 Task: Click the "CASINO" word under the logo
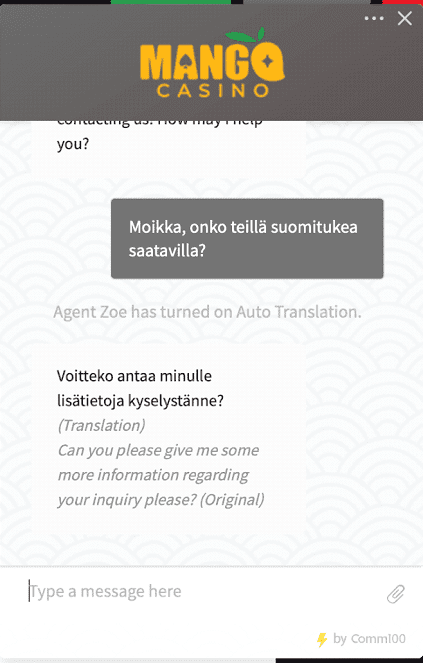(x=213, y=91)
